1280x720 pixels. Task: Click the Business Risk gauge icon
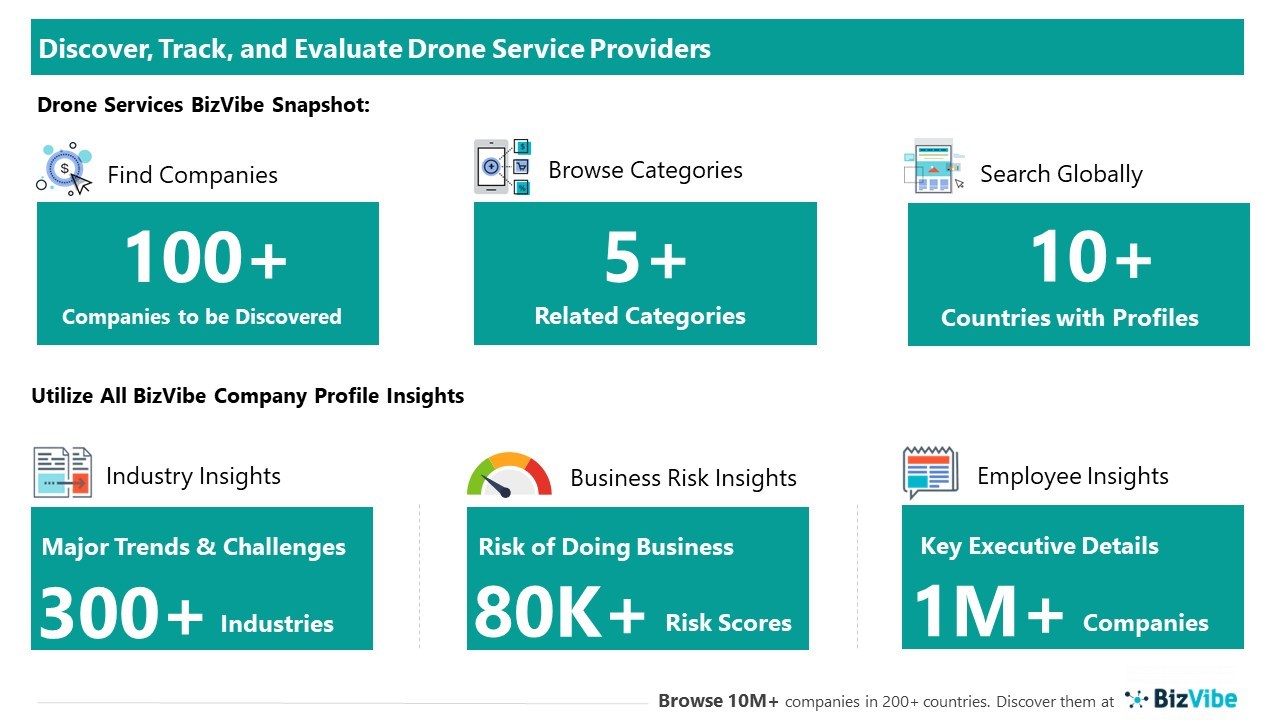point(509,475)
